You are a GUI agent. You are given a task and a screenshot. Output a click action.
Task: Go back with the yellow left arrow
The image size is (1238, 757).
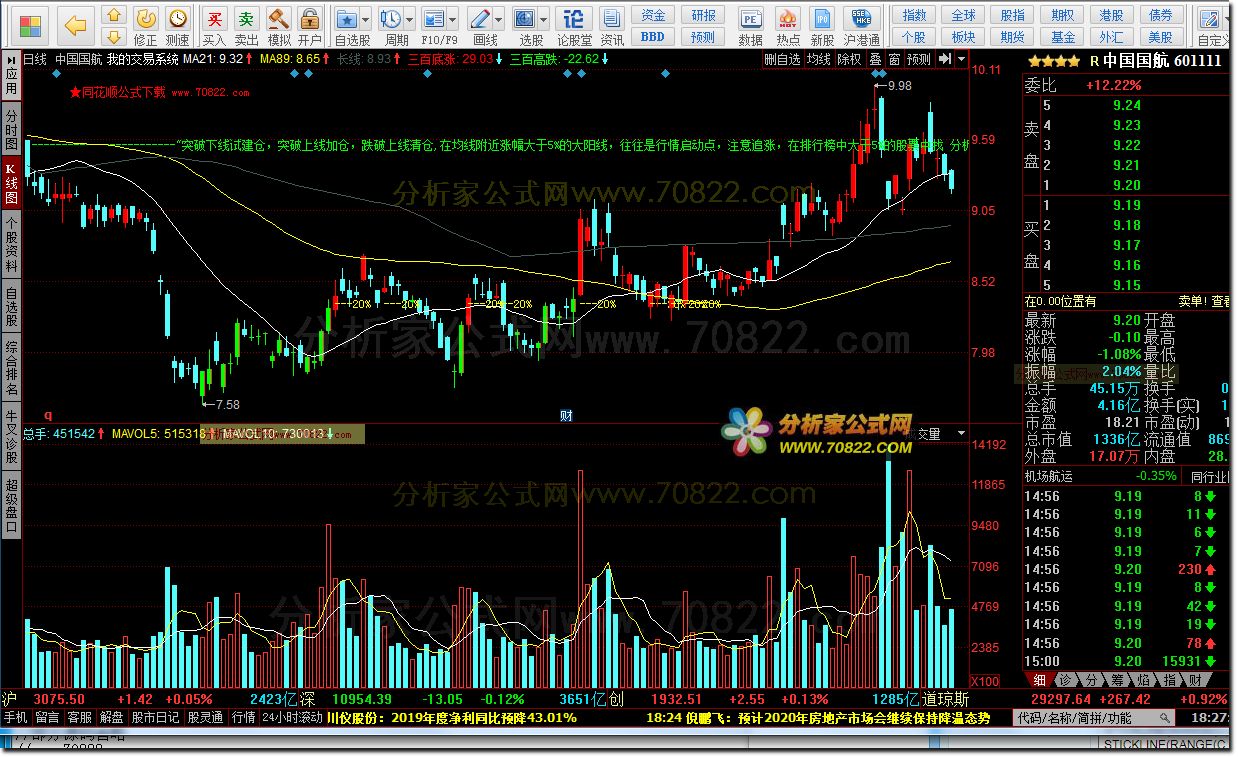75,25
